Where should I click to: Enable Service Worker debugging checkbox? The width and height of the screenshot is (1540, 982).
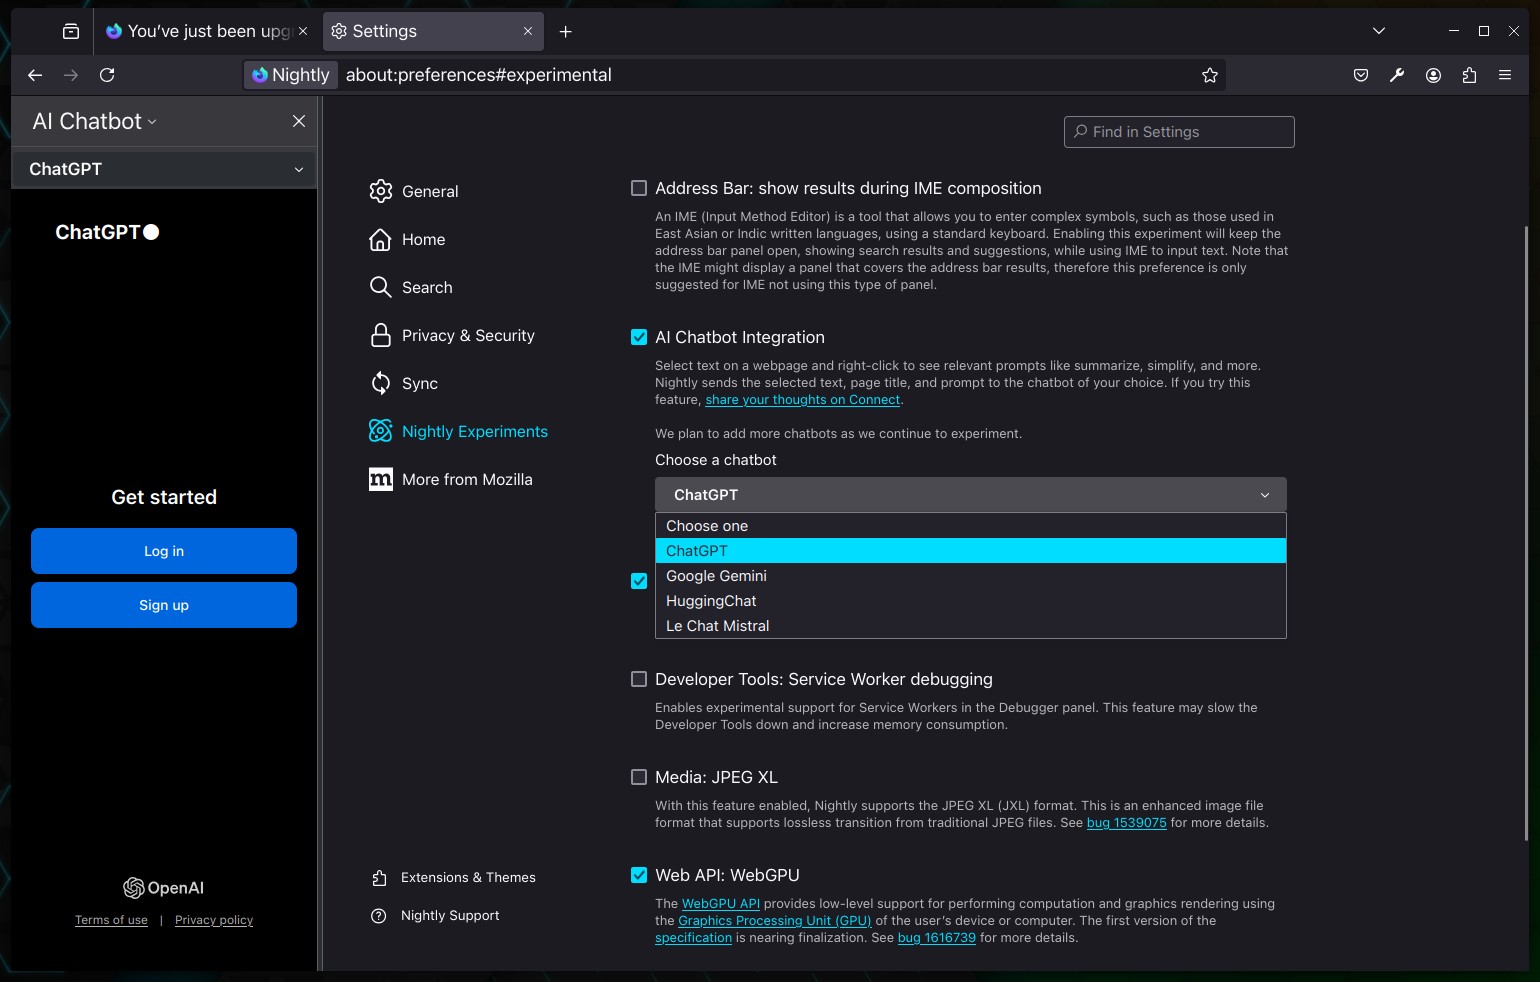(x=639, y=679)
